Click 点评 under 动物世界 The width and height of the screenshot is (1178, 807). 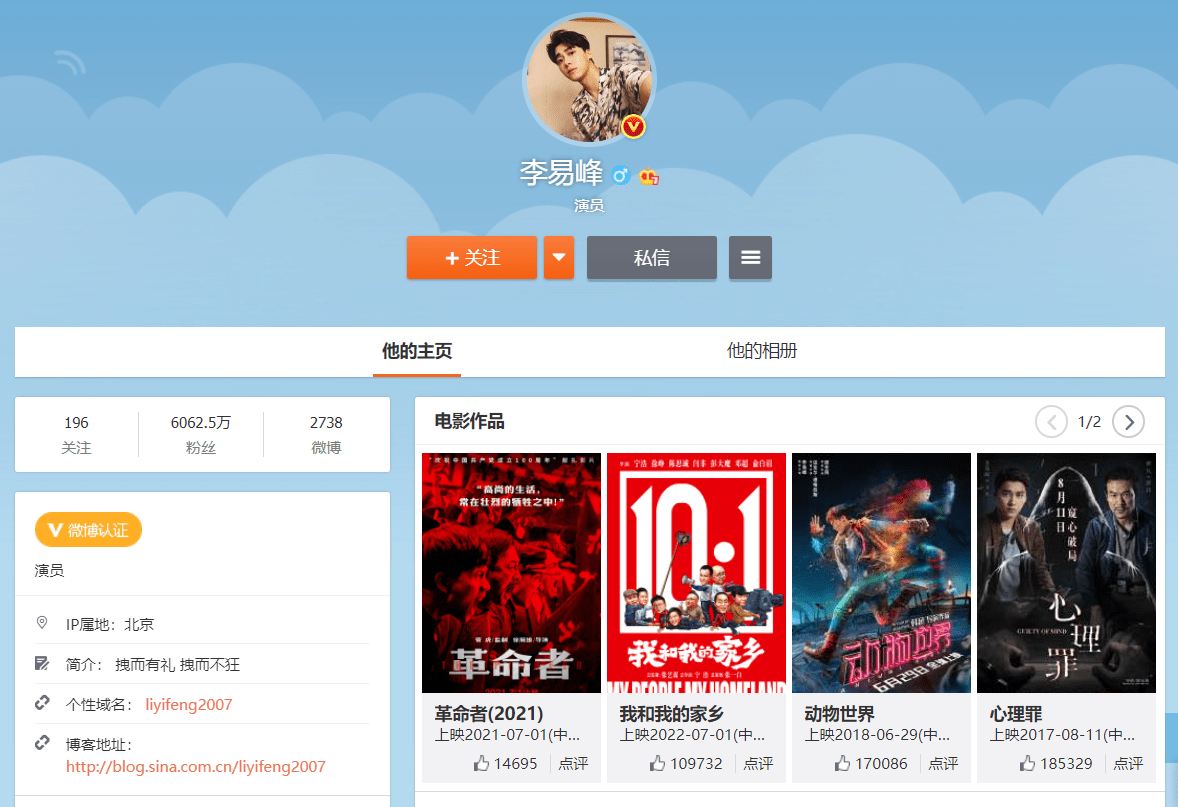point(943,763)
